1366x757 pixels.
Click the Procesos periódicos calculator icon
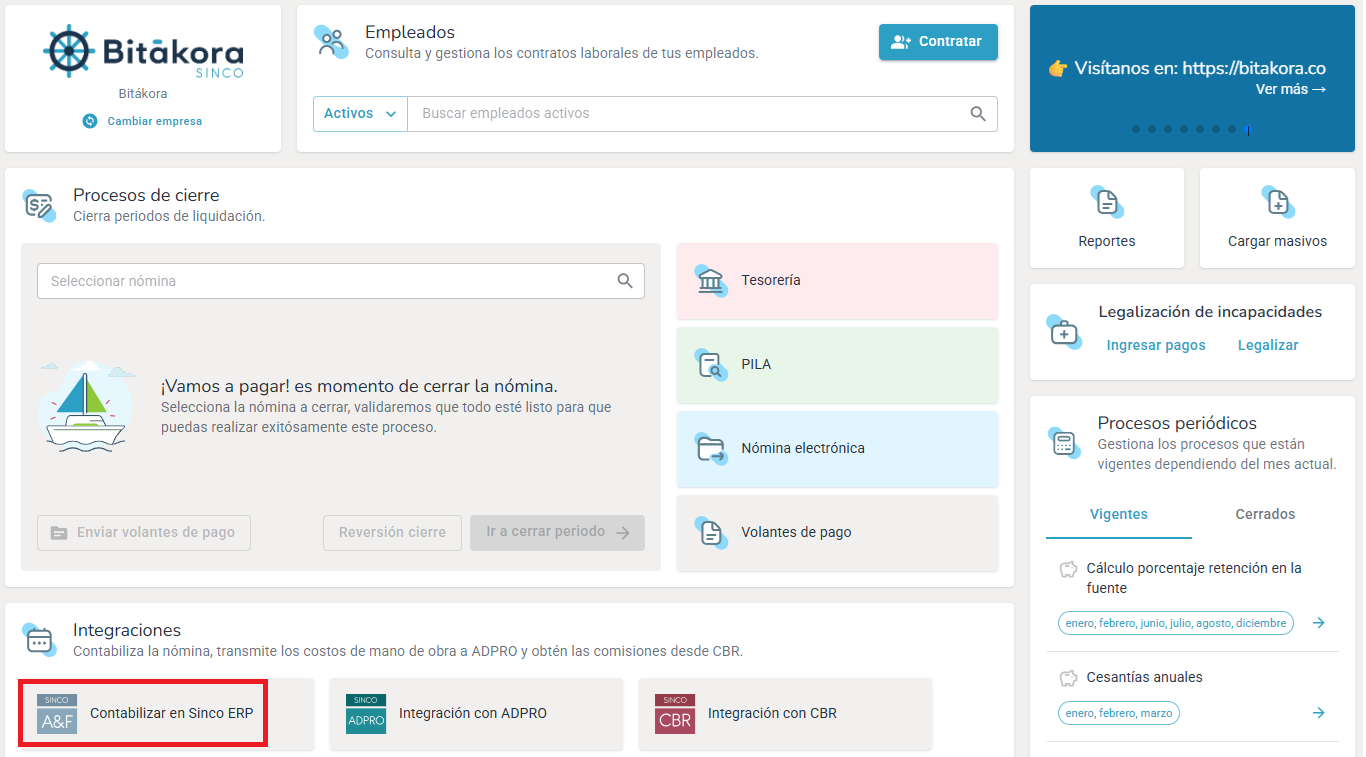tap(1063, 443)
